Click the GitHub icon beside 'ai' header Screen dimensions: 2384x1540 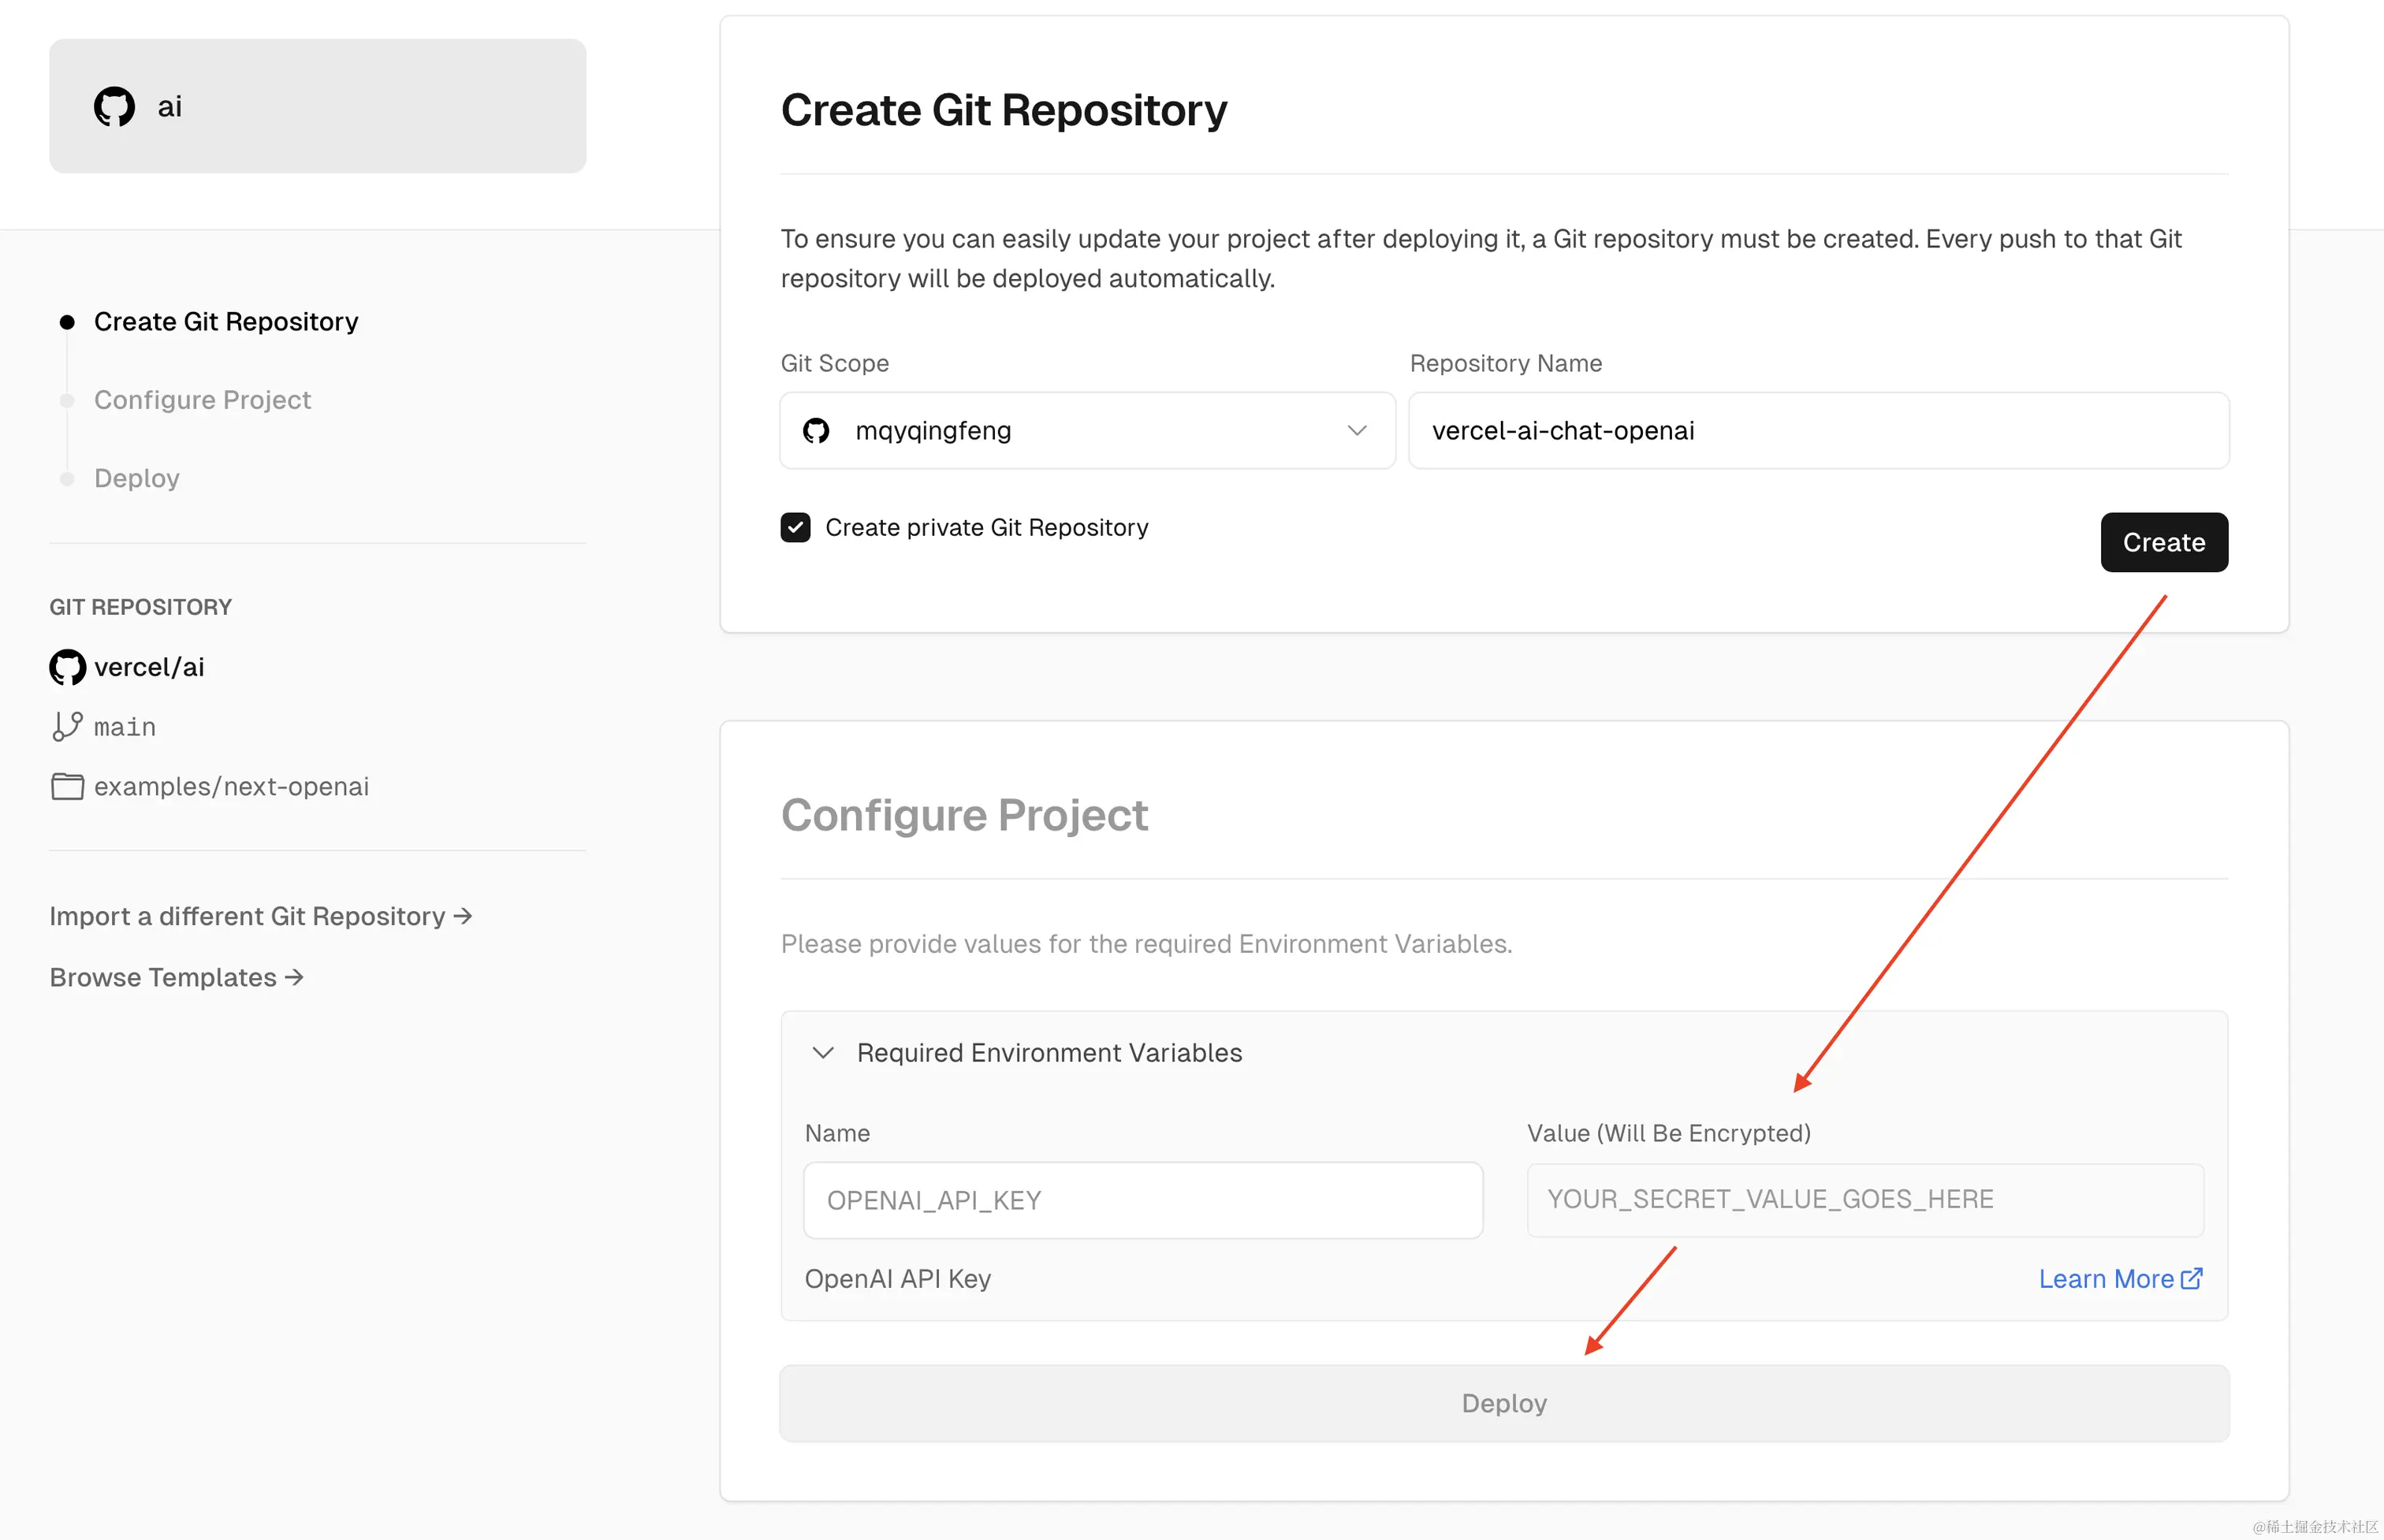click(x=114, y=106)
